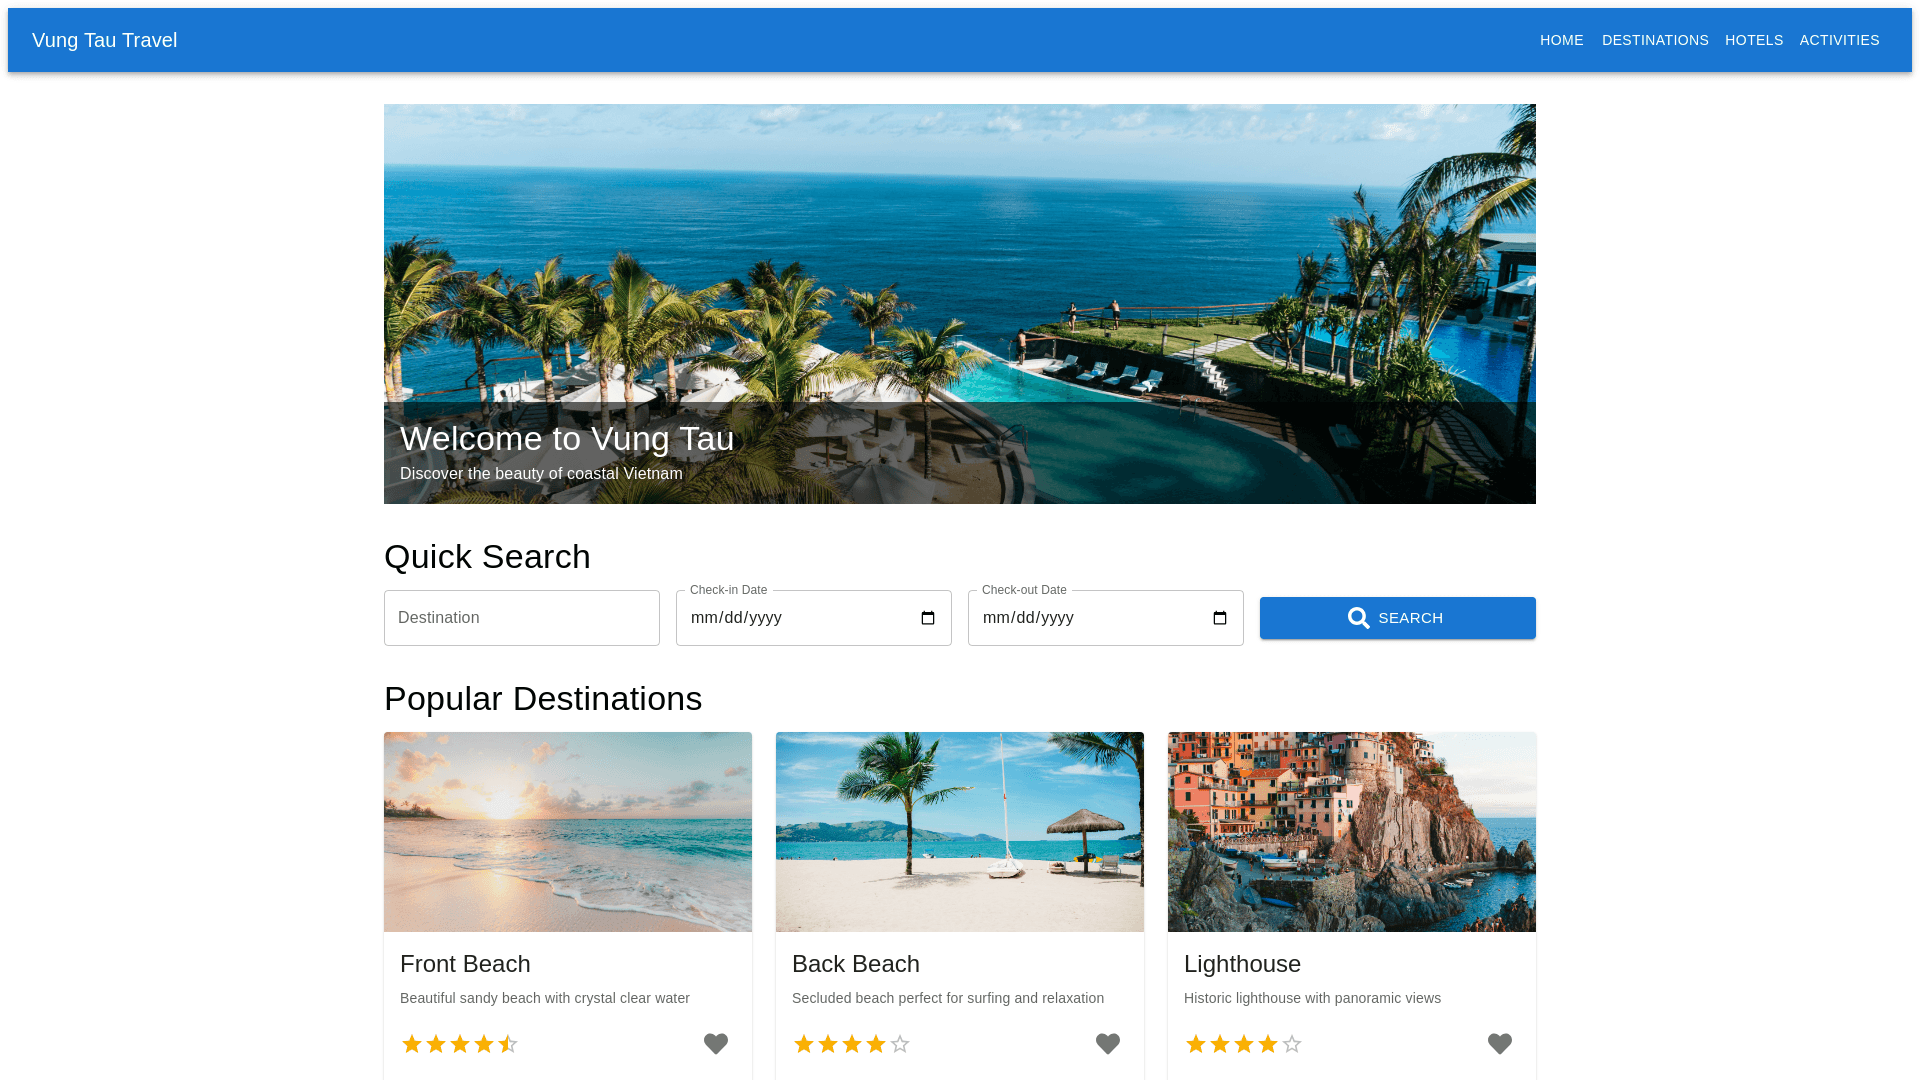The width and height of the screenshot is (1920, 1080).
Task: Rate Lighthouse with fifth empty star
Action: pos(1292,1044)
